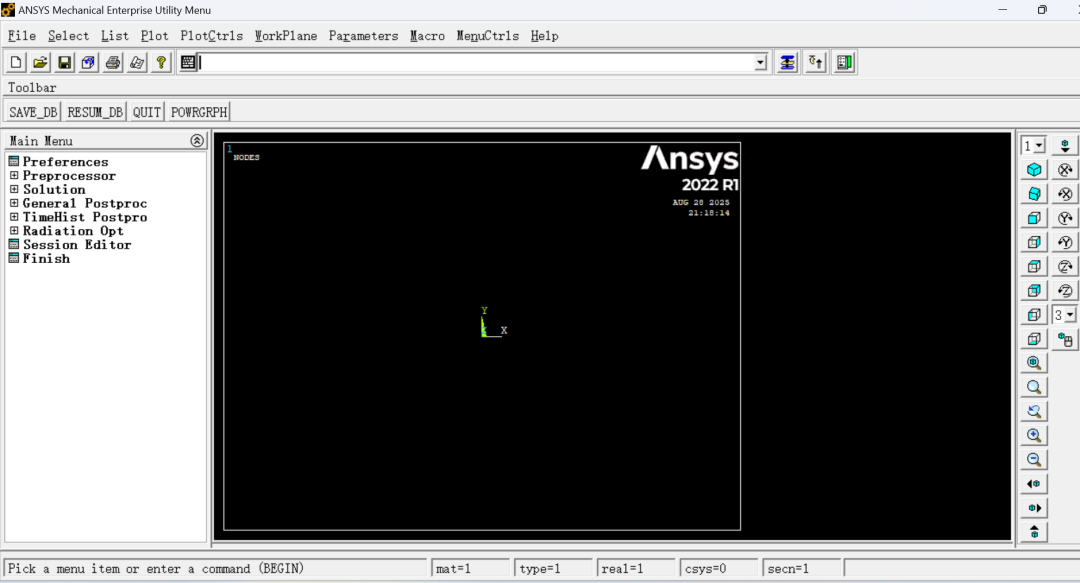
Task: Pan the model down
Action: point(1065,145)
